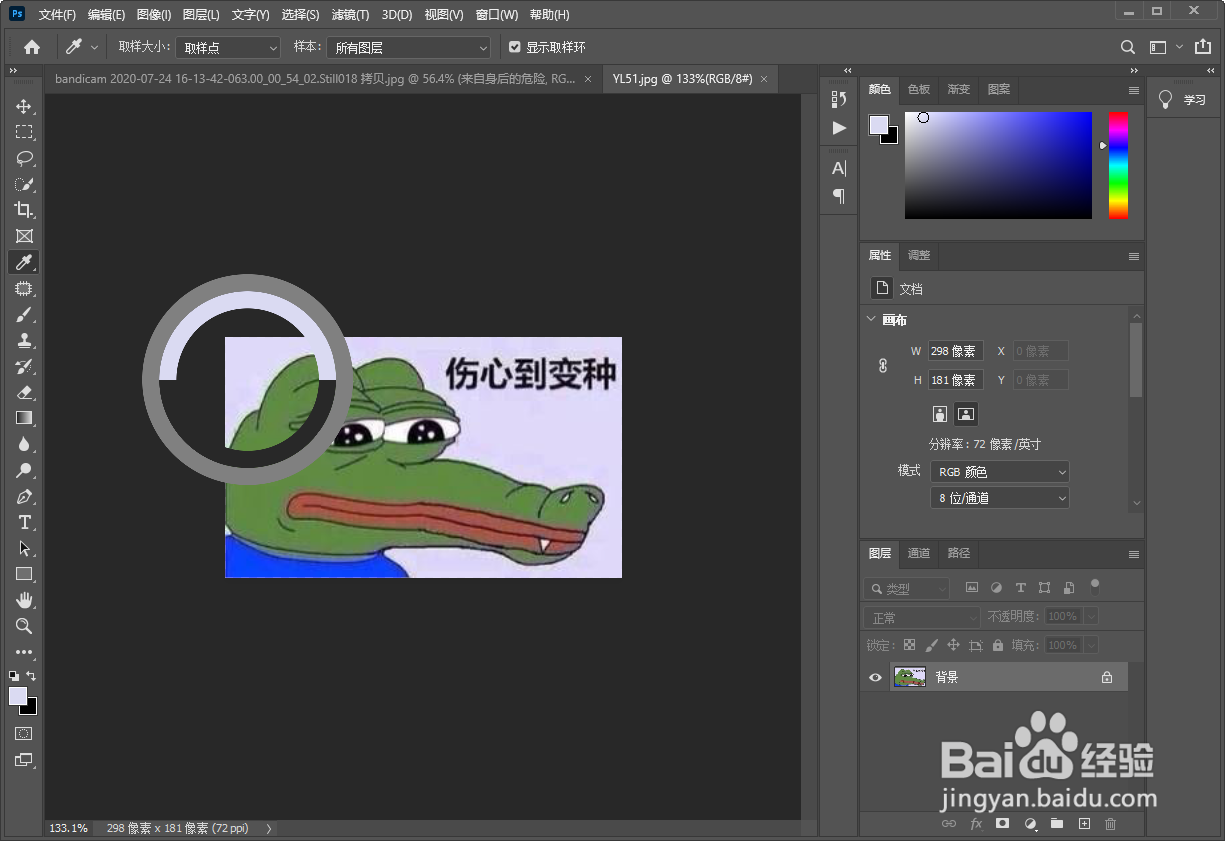1225x841 pixels.
Task: Toggle Show Sampling Ring checkbox
Action: pyautogui.click(x=515, y=47)
